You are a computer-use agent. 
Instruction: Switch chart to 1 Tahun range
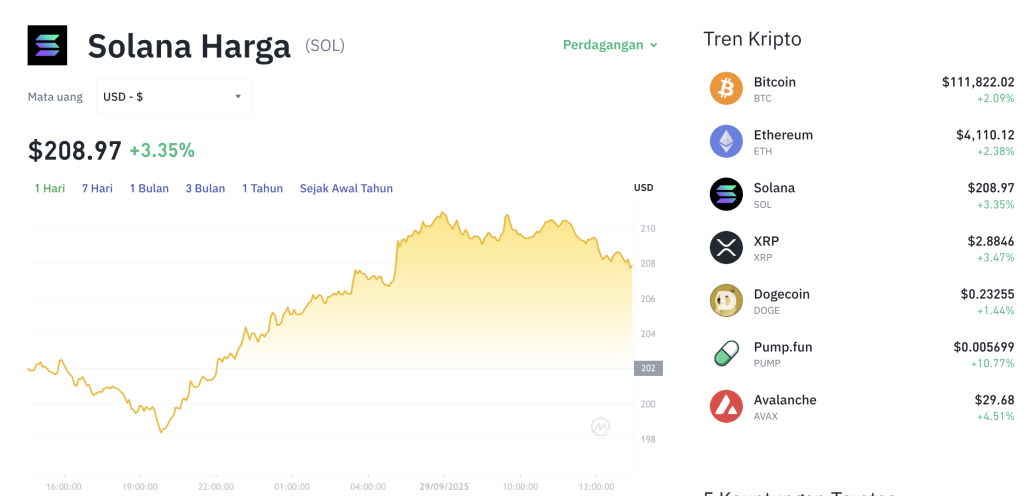pos(262,188)
